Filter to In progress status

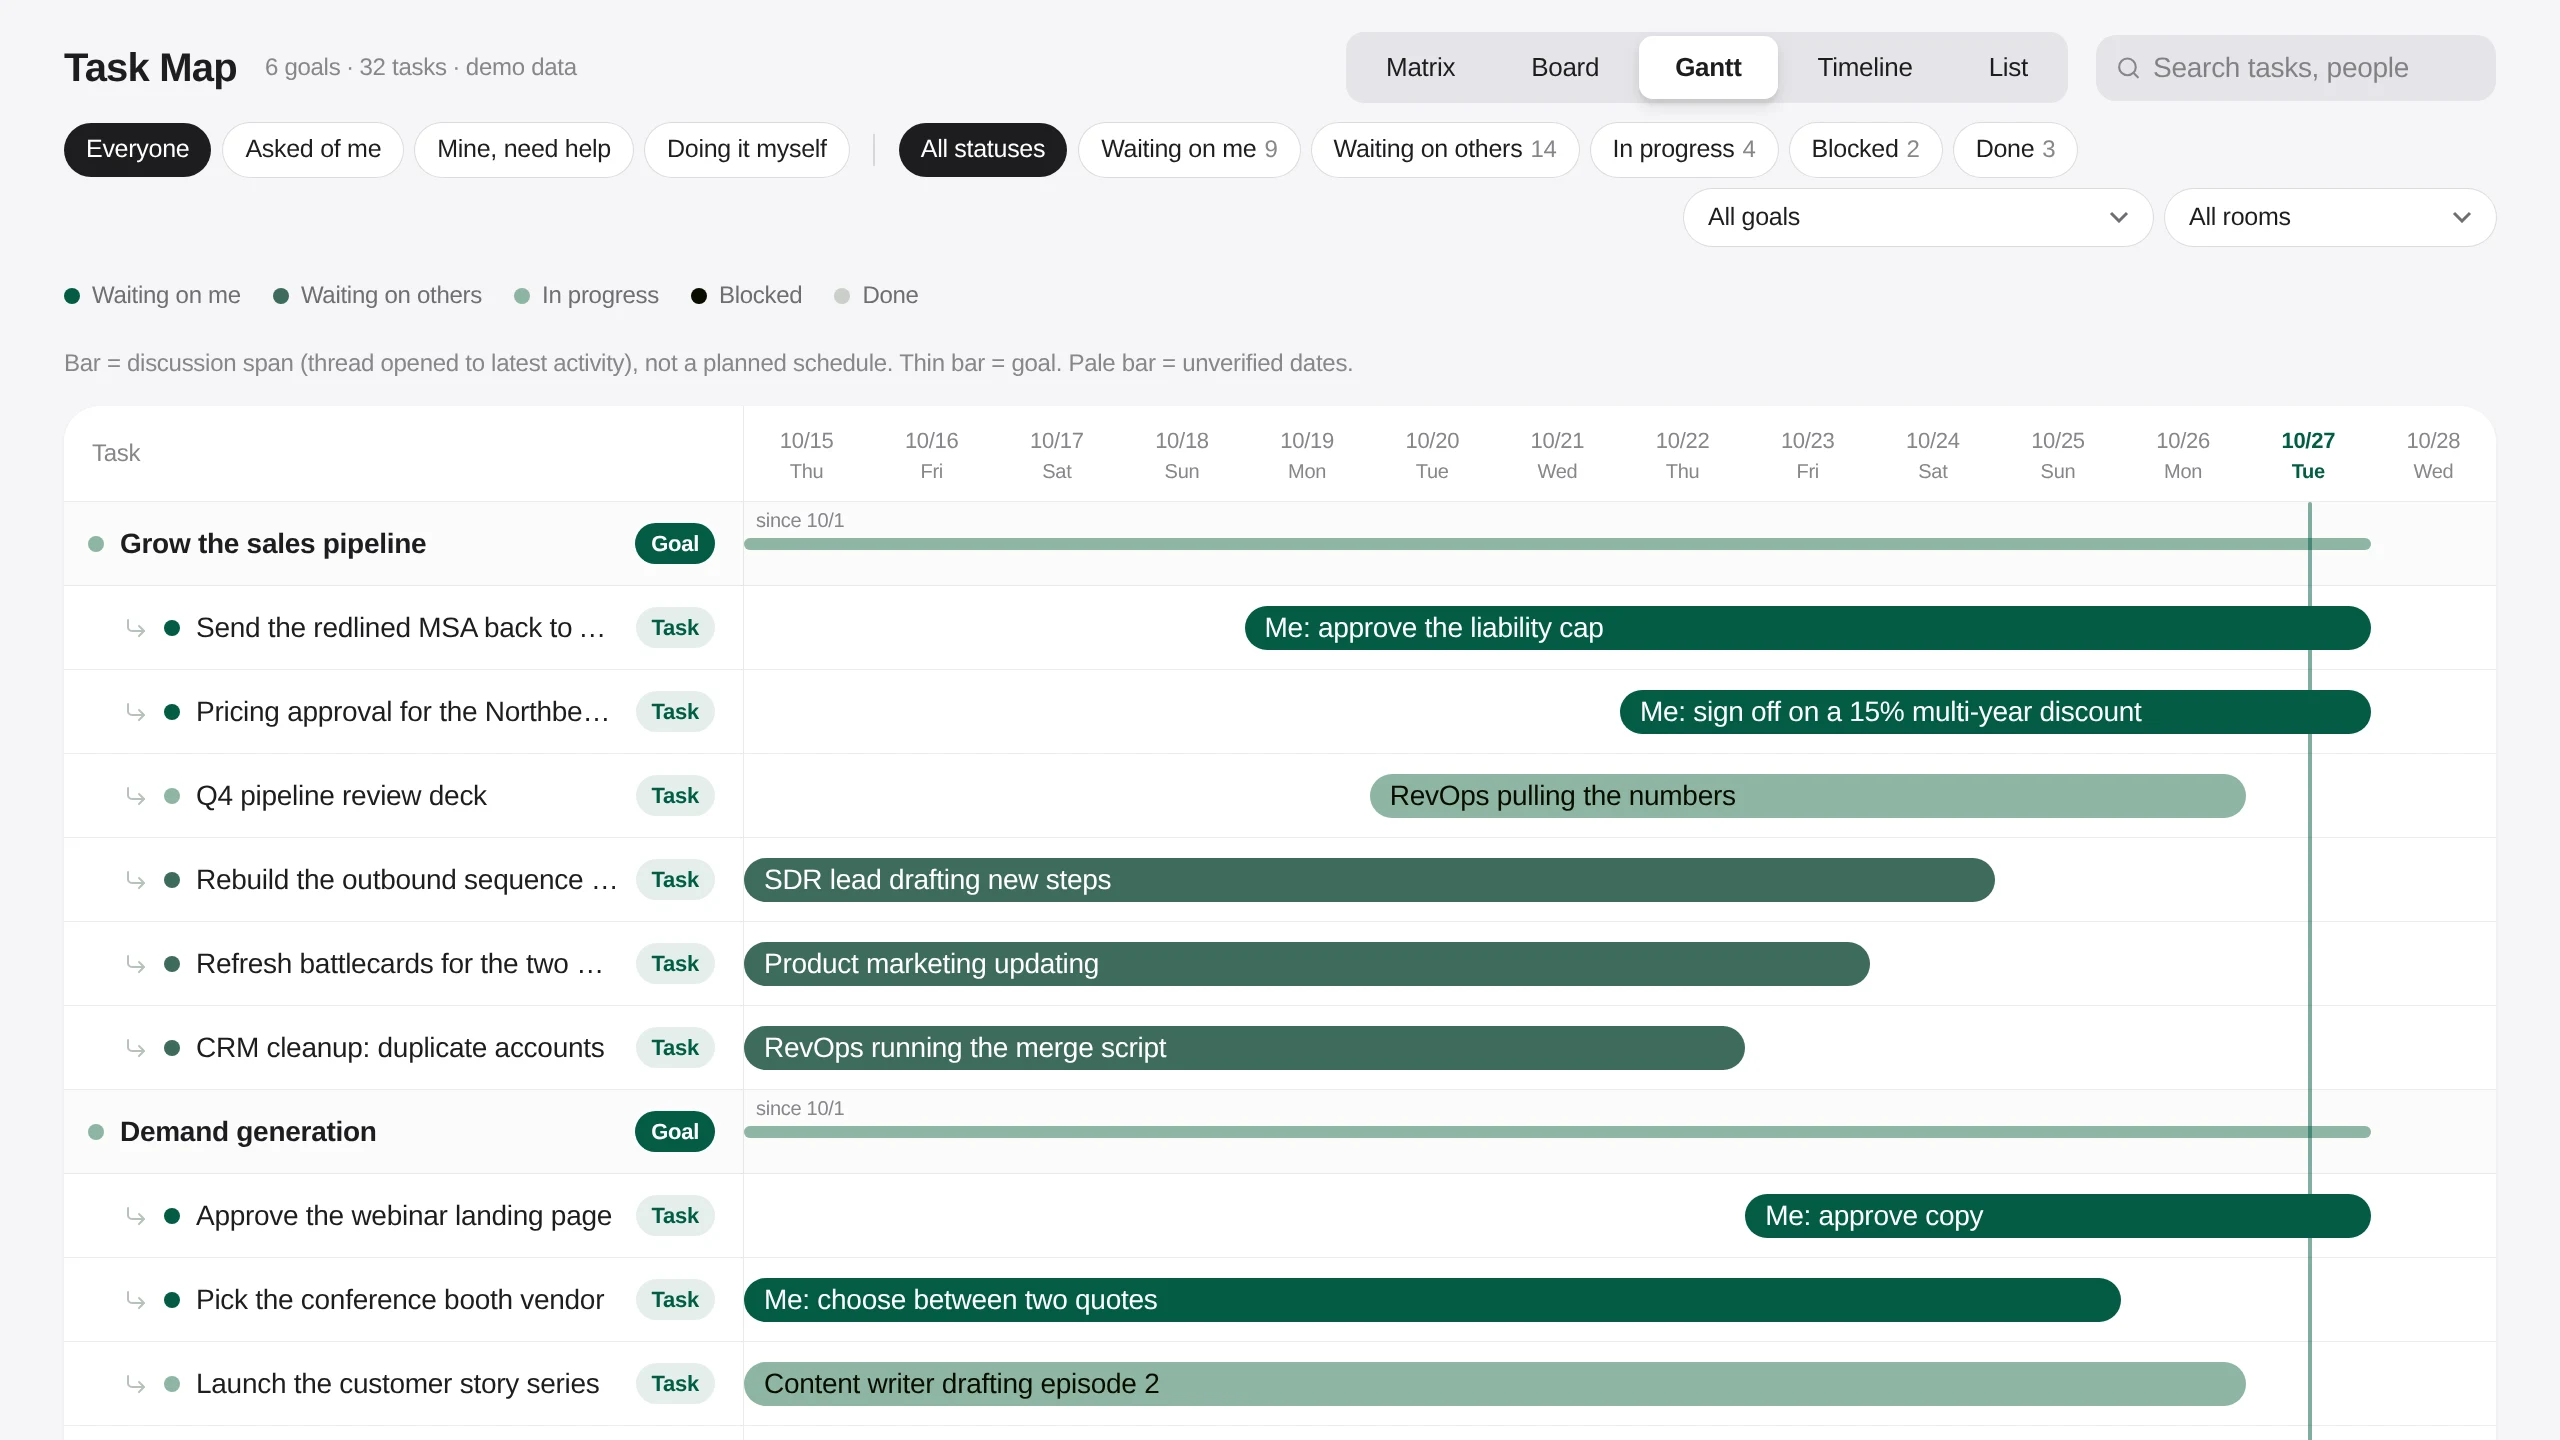point(1684,149)
